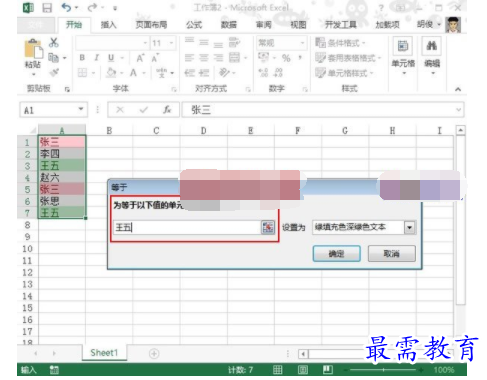Click the range selector icon in dialog
Screen dimensions: 487x380
268,228
